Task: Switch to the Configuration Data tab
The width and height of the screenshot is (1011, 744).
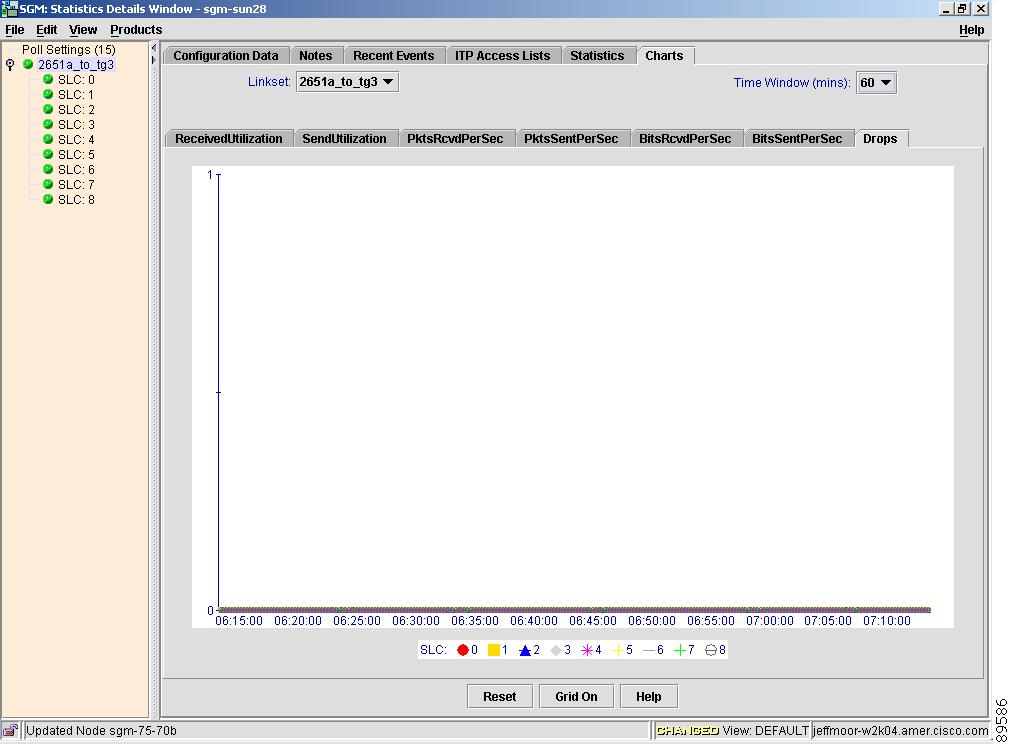Action: tap(226, 55)
